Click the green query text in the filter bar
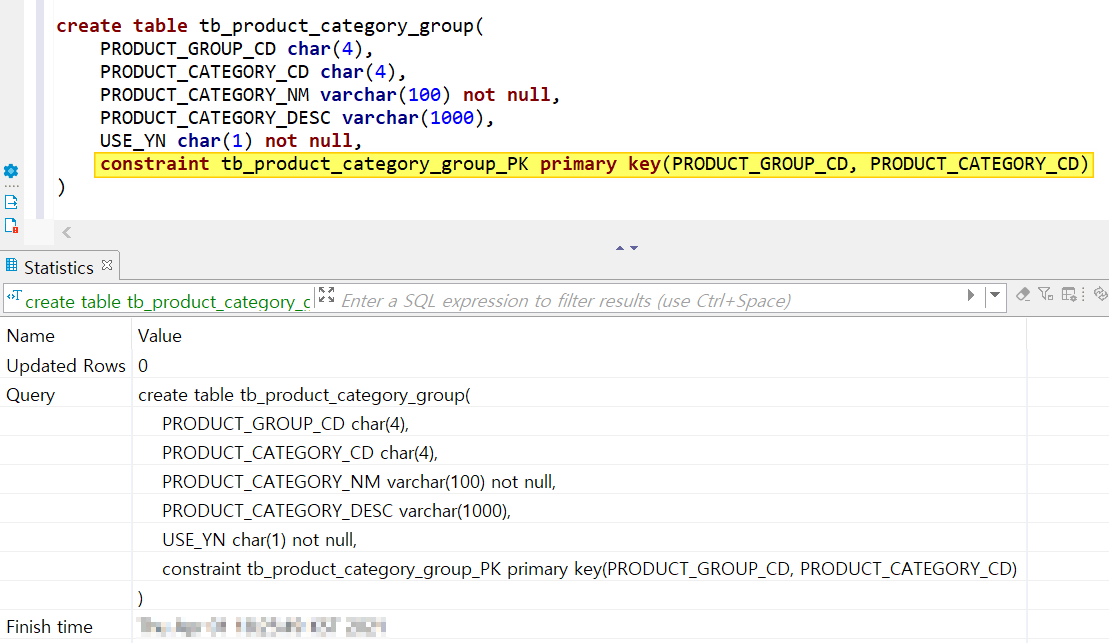The image size is (1109, 643). 168,302
